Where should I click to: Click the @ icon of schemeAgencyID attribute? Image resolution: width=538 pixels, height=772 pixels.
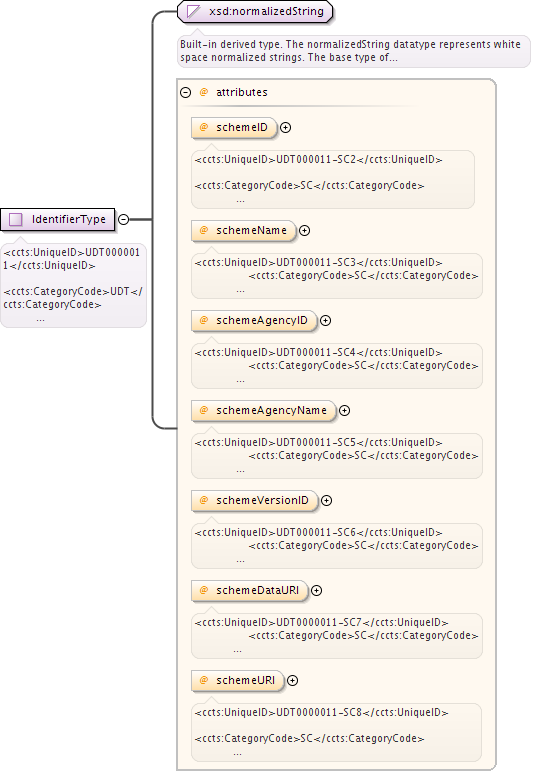point(204,321)
